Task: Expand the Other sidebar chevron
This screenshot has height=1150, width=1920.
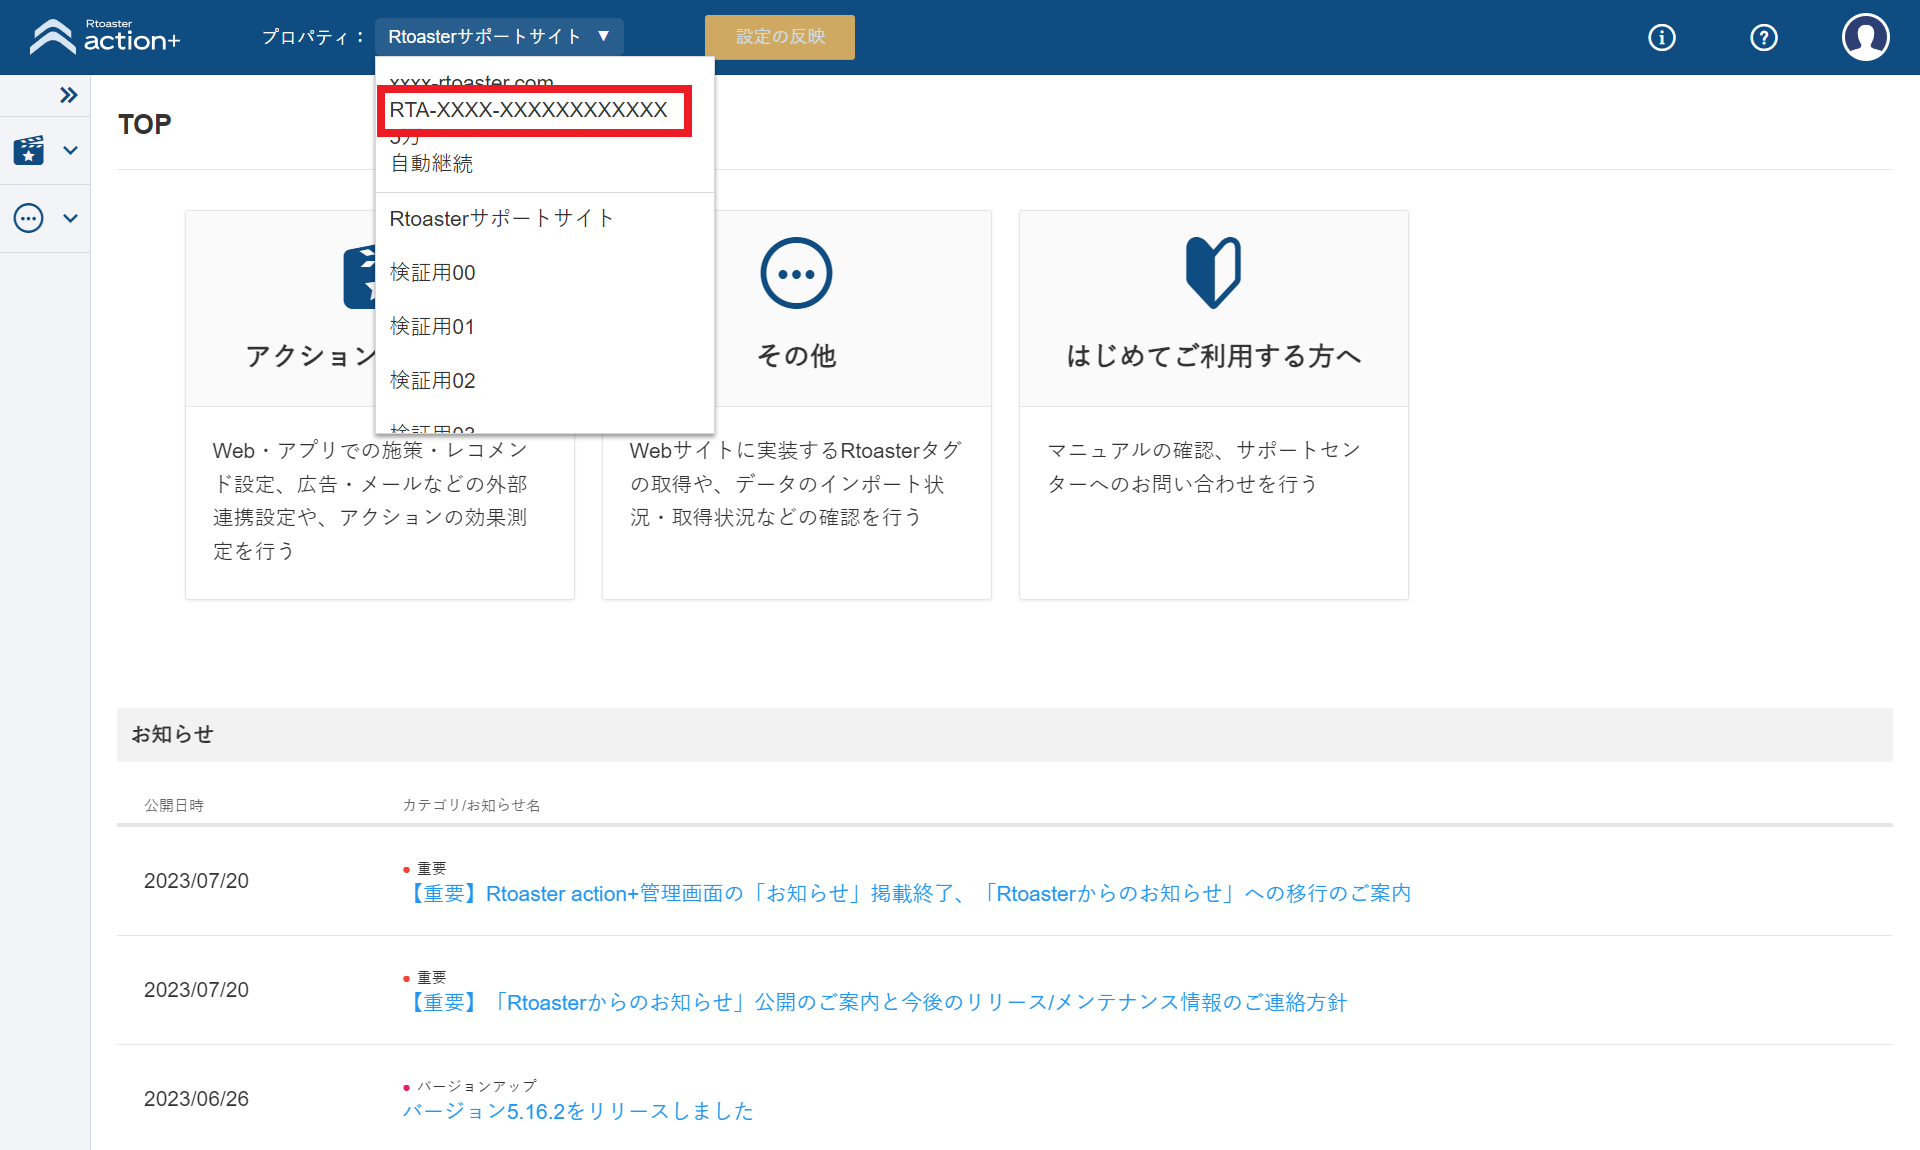Action: pos(70,218)
